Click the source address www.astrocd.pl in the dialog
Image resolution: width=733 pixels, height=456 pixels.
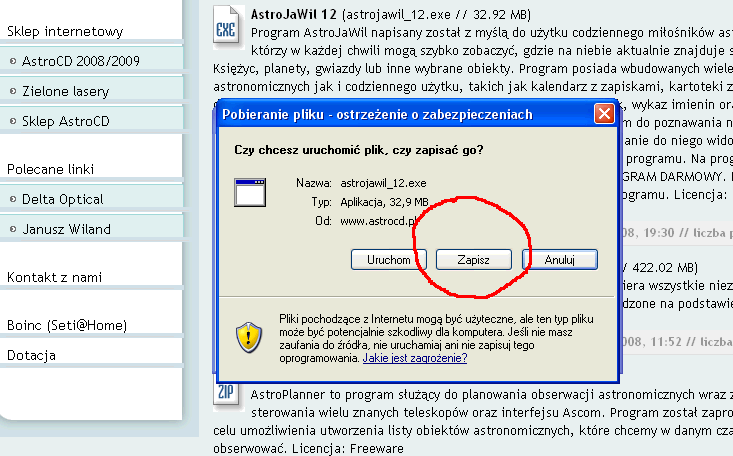379,221
